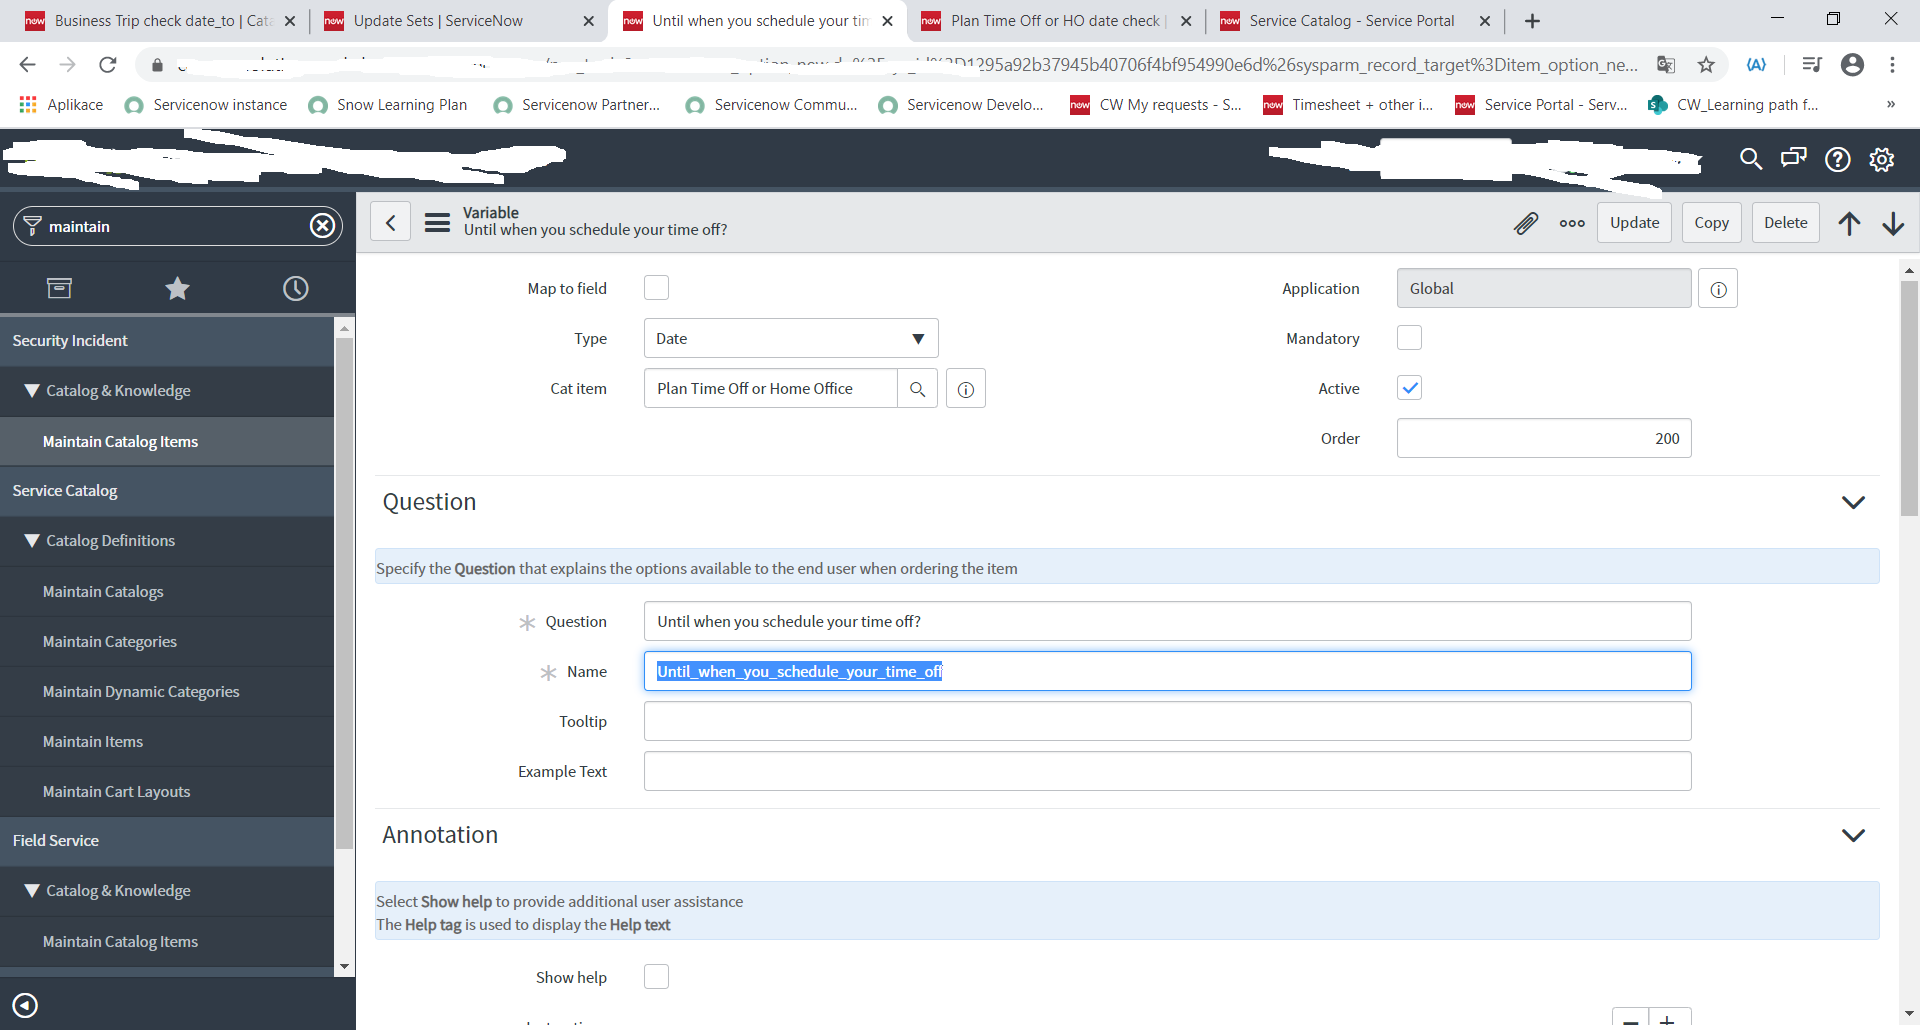Open the Type dropdown showing Date
Image resolution: width=1920 pixels, height=1030 pixels.
pyautogui.click(x=790, y=339)
